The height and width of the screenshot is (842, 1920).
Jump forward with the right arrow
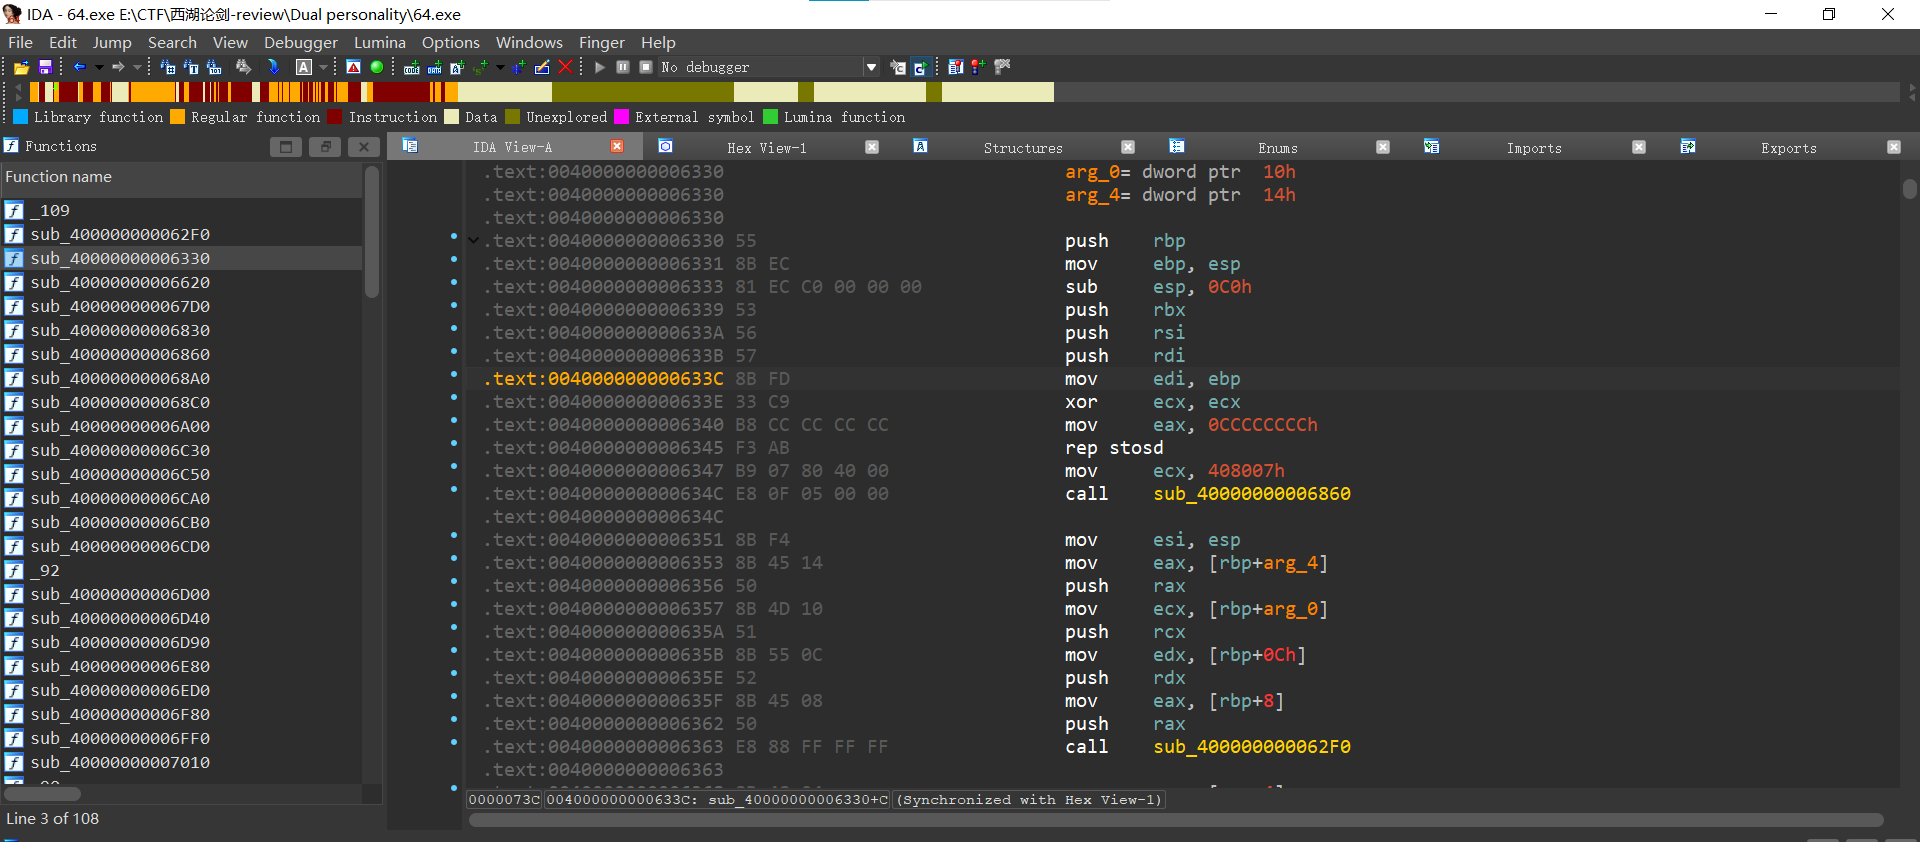pyautogui.click(x=118, y=67)
